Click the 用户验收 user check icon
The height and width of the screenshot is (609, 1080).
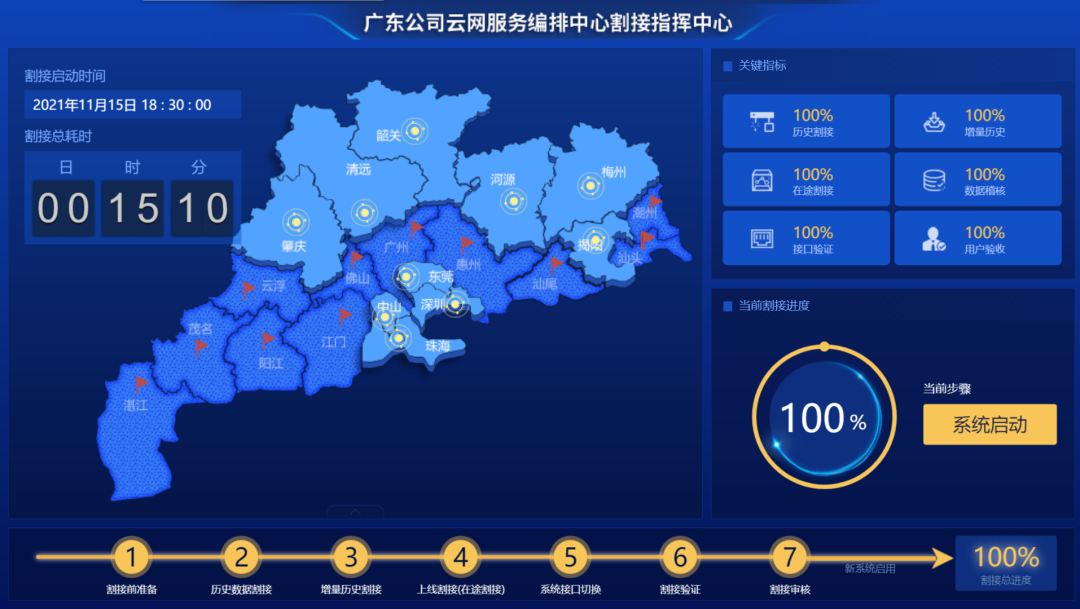coord(933,239)
